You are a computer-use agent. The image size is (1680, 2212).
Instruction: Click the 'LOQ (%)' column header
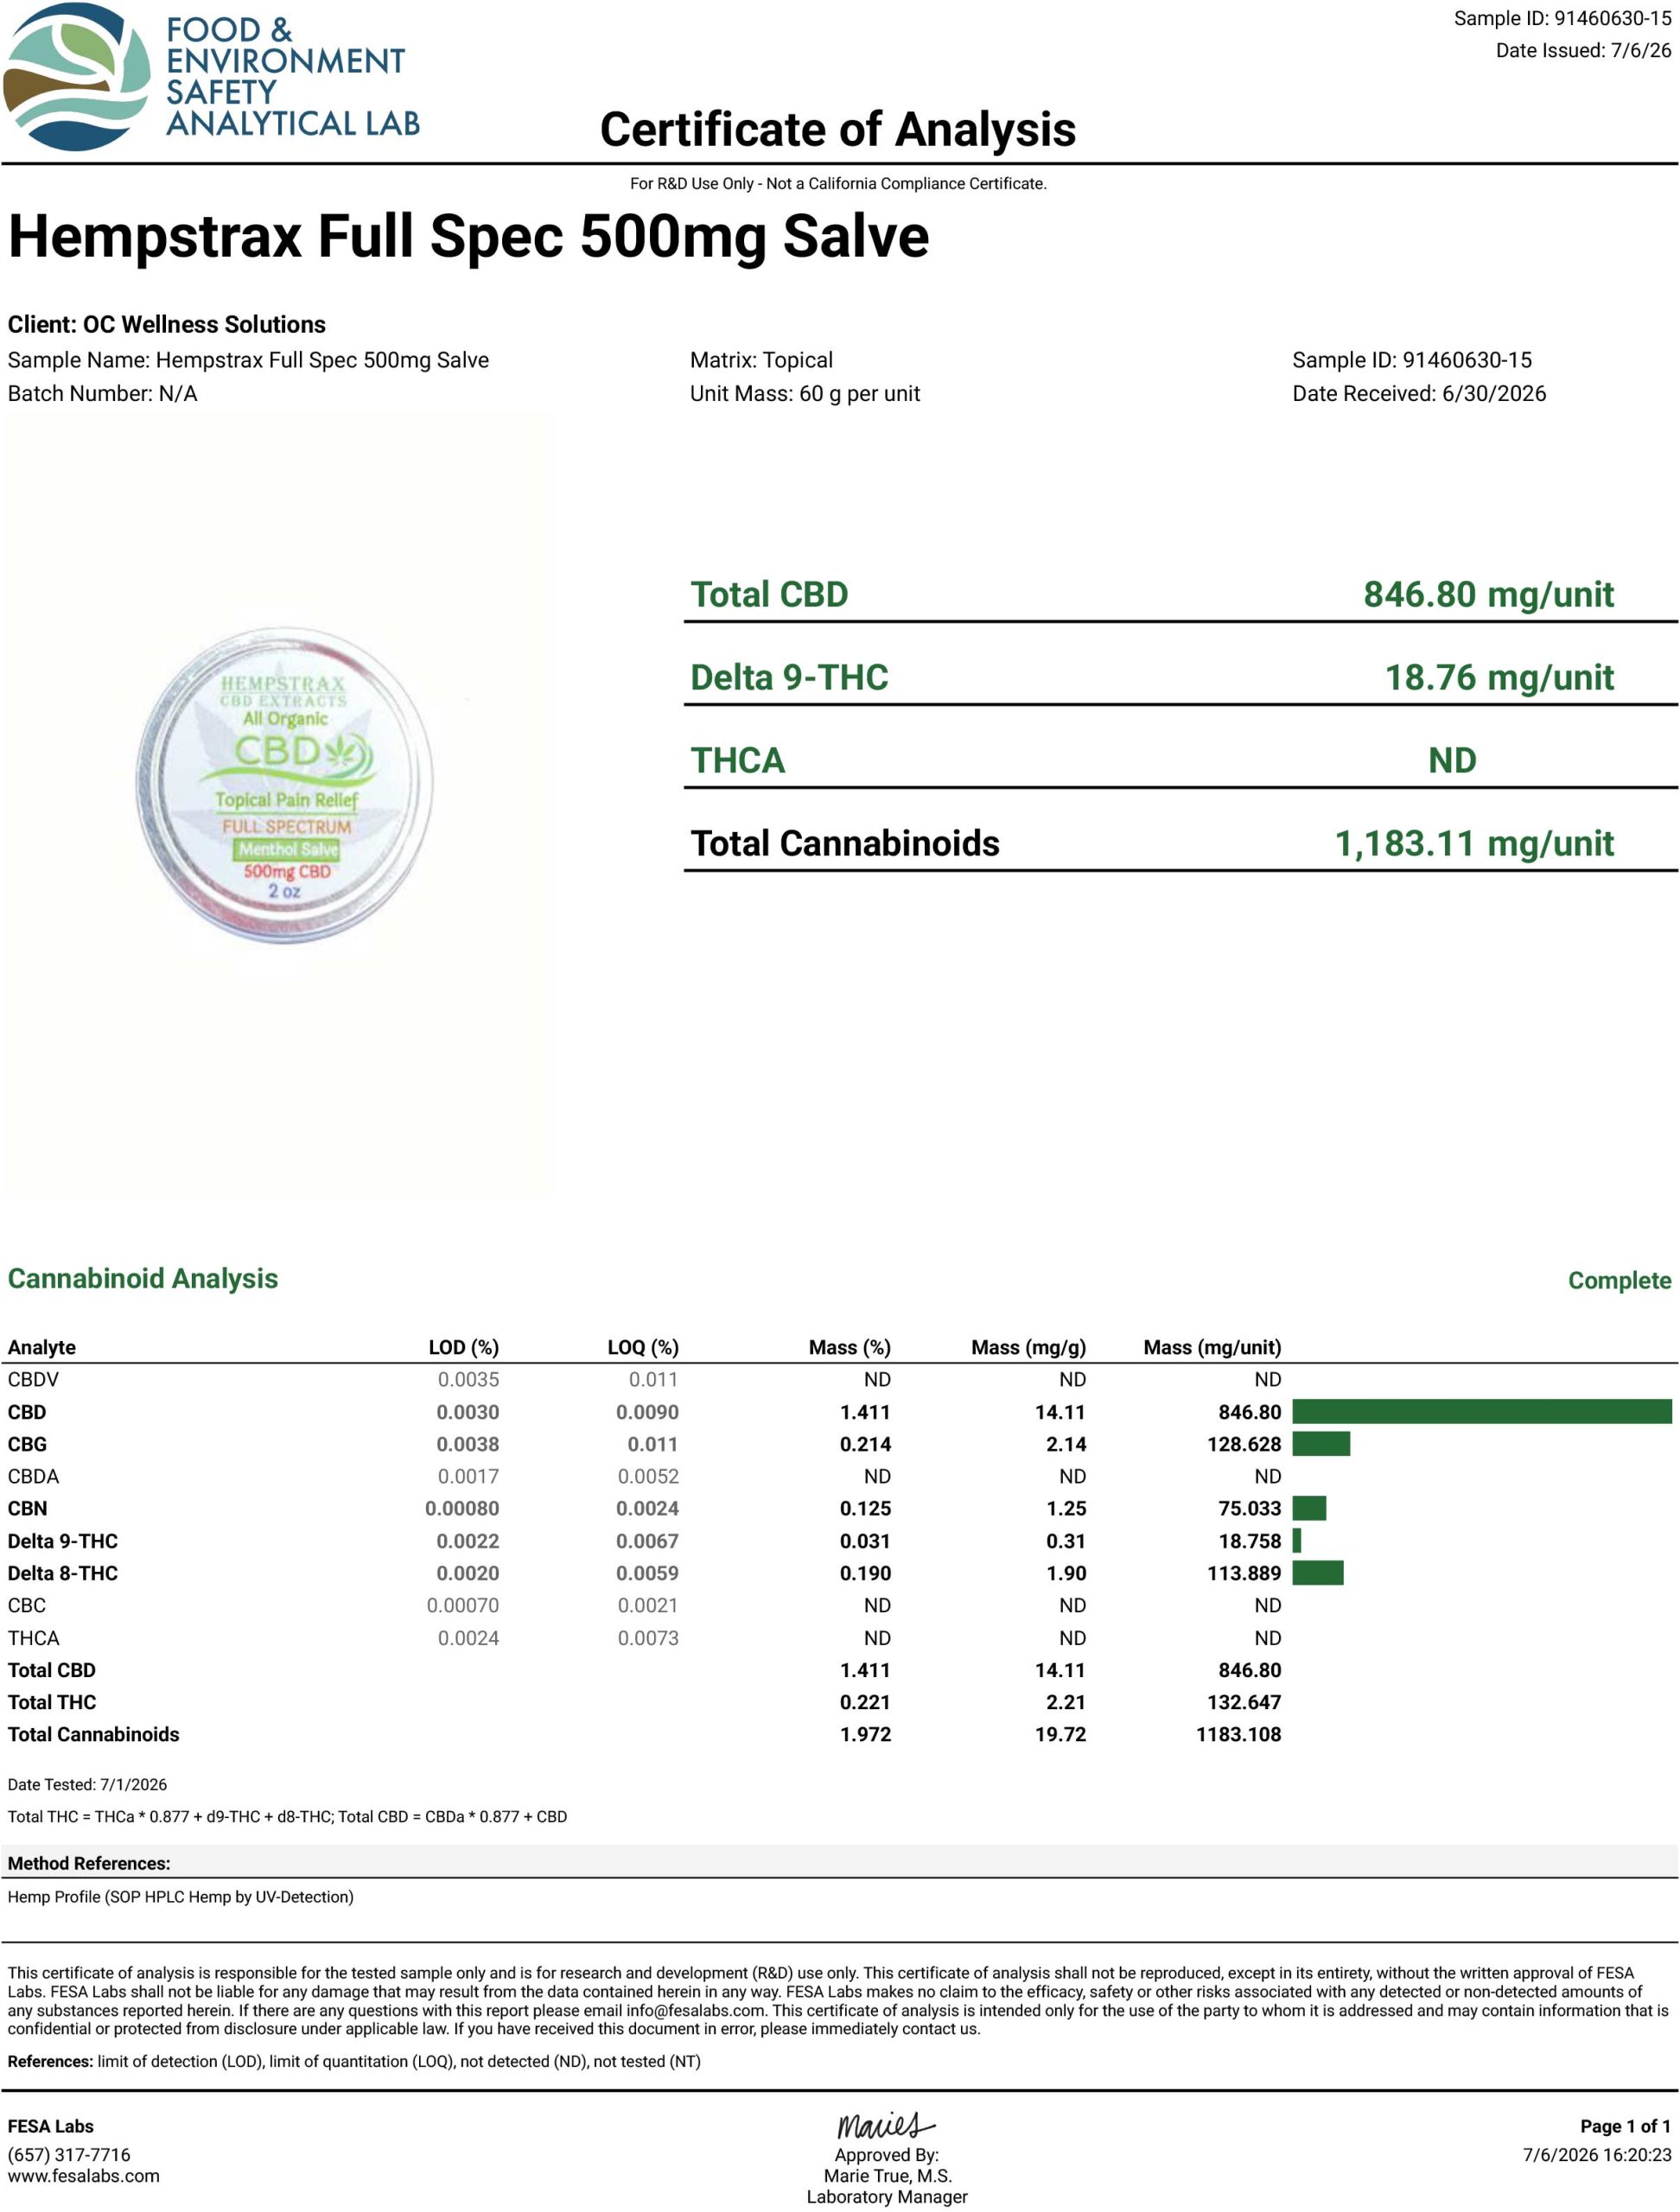tap(643, 1348)
